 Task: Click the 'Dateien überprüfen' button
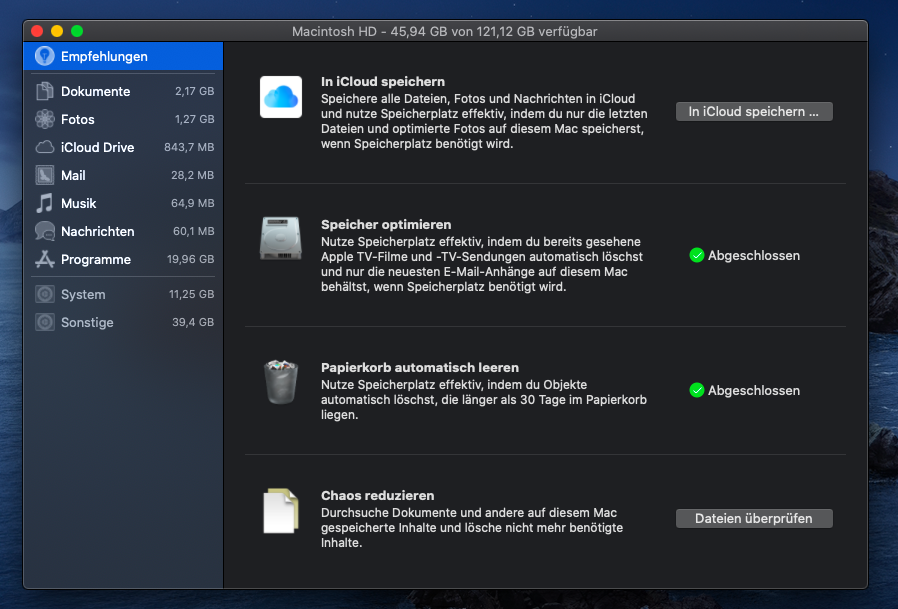click(x=754, y=518)
